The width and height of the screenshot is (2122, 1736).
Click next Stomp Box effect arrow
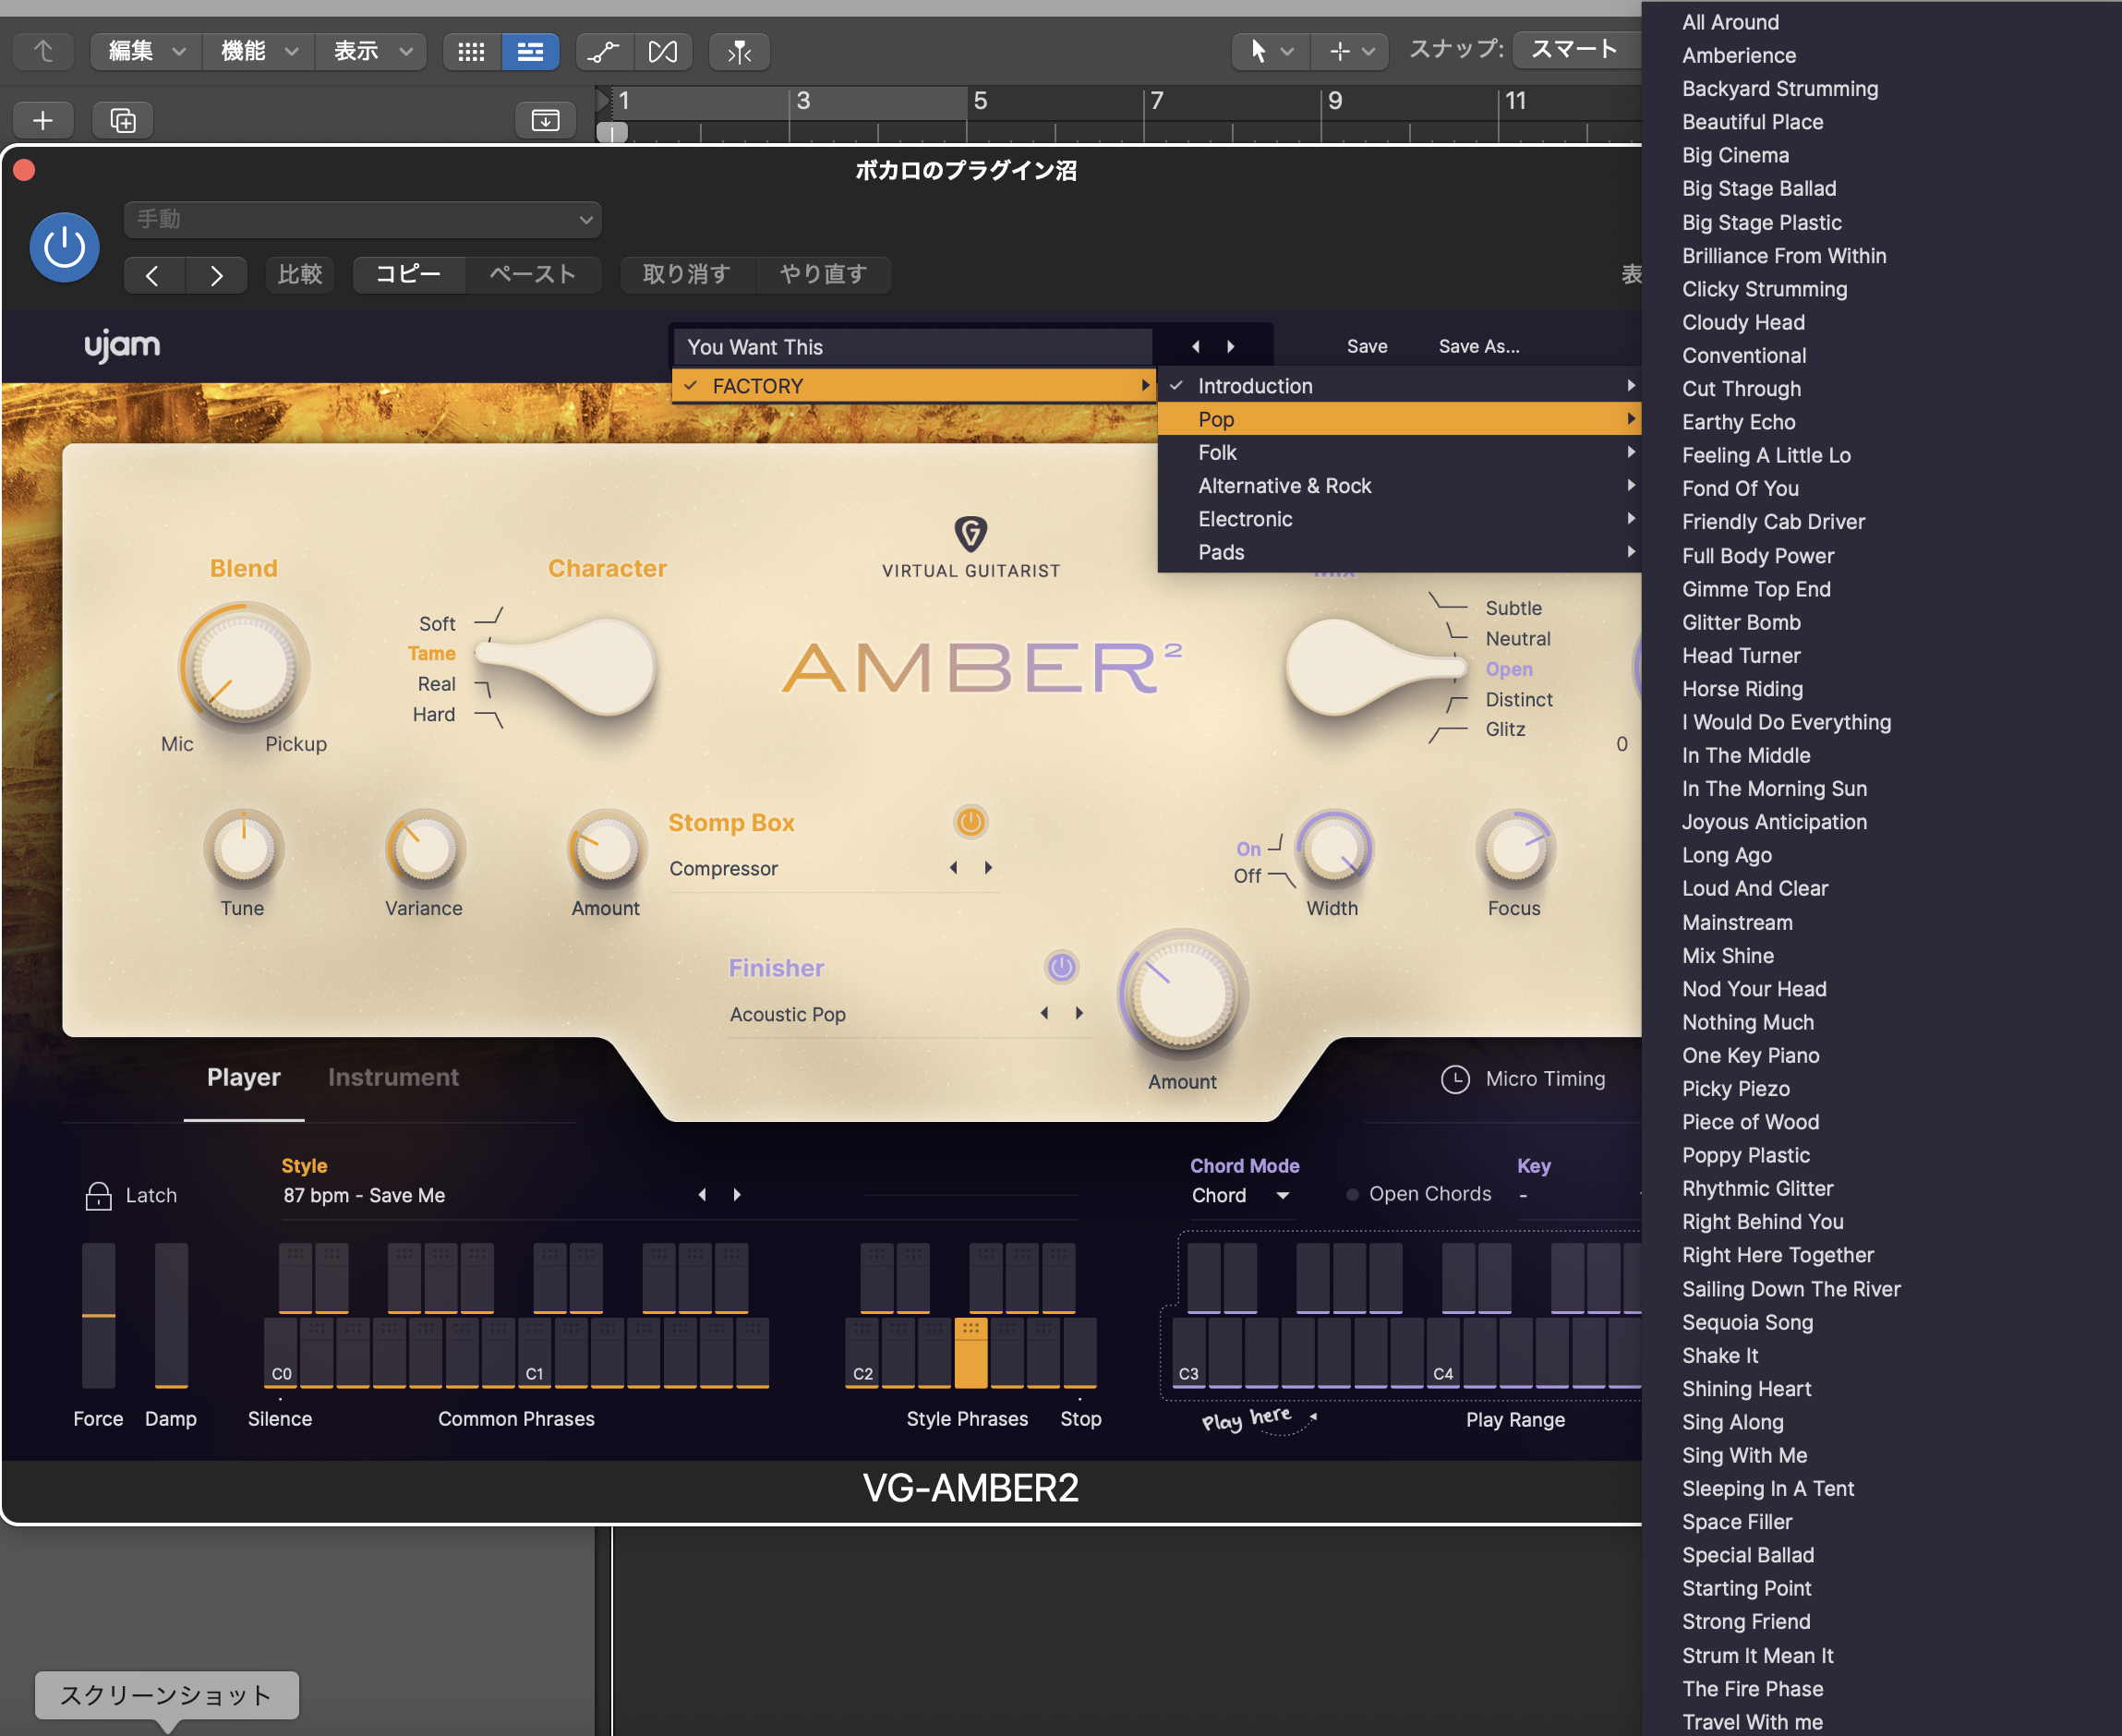[x=988, y=867]
